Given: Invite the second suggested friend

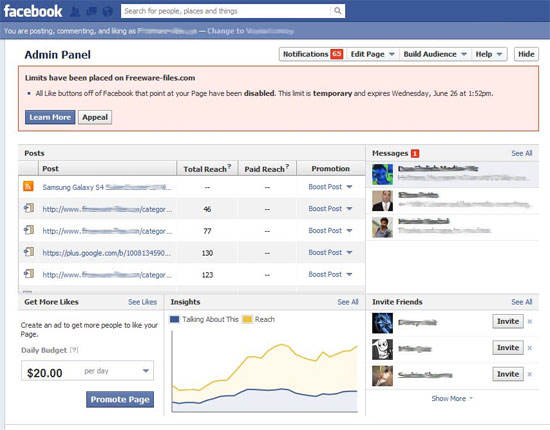Looking at the screenshot, I should tap(508, 348).
